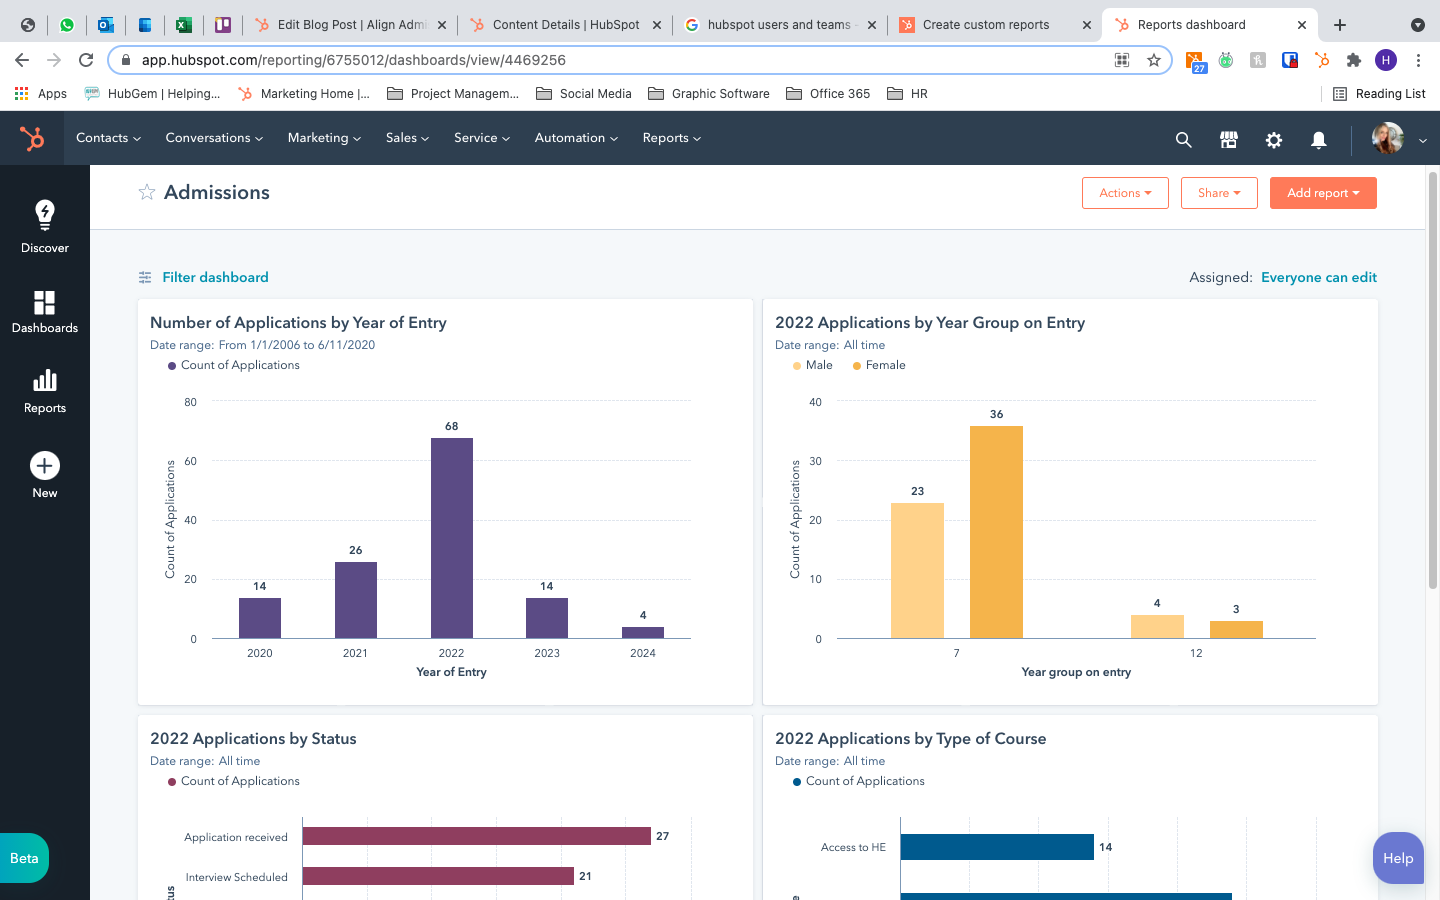The width and height of the screenshot is (1440, 900).
Task: Close the Reports dashboard tab
Action: click(1302, 25)
